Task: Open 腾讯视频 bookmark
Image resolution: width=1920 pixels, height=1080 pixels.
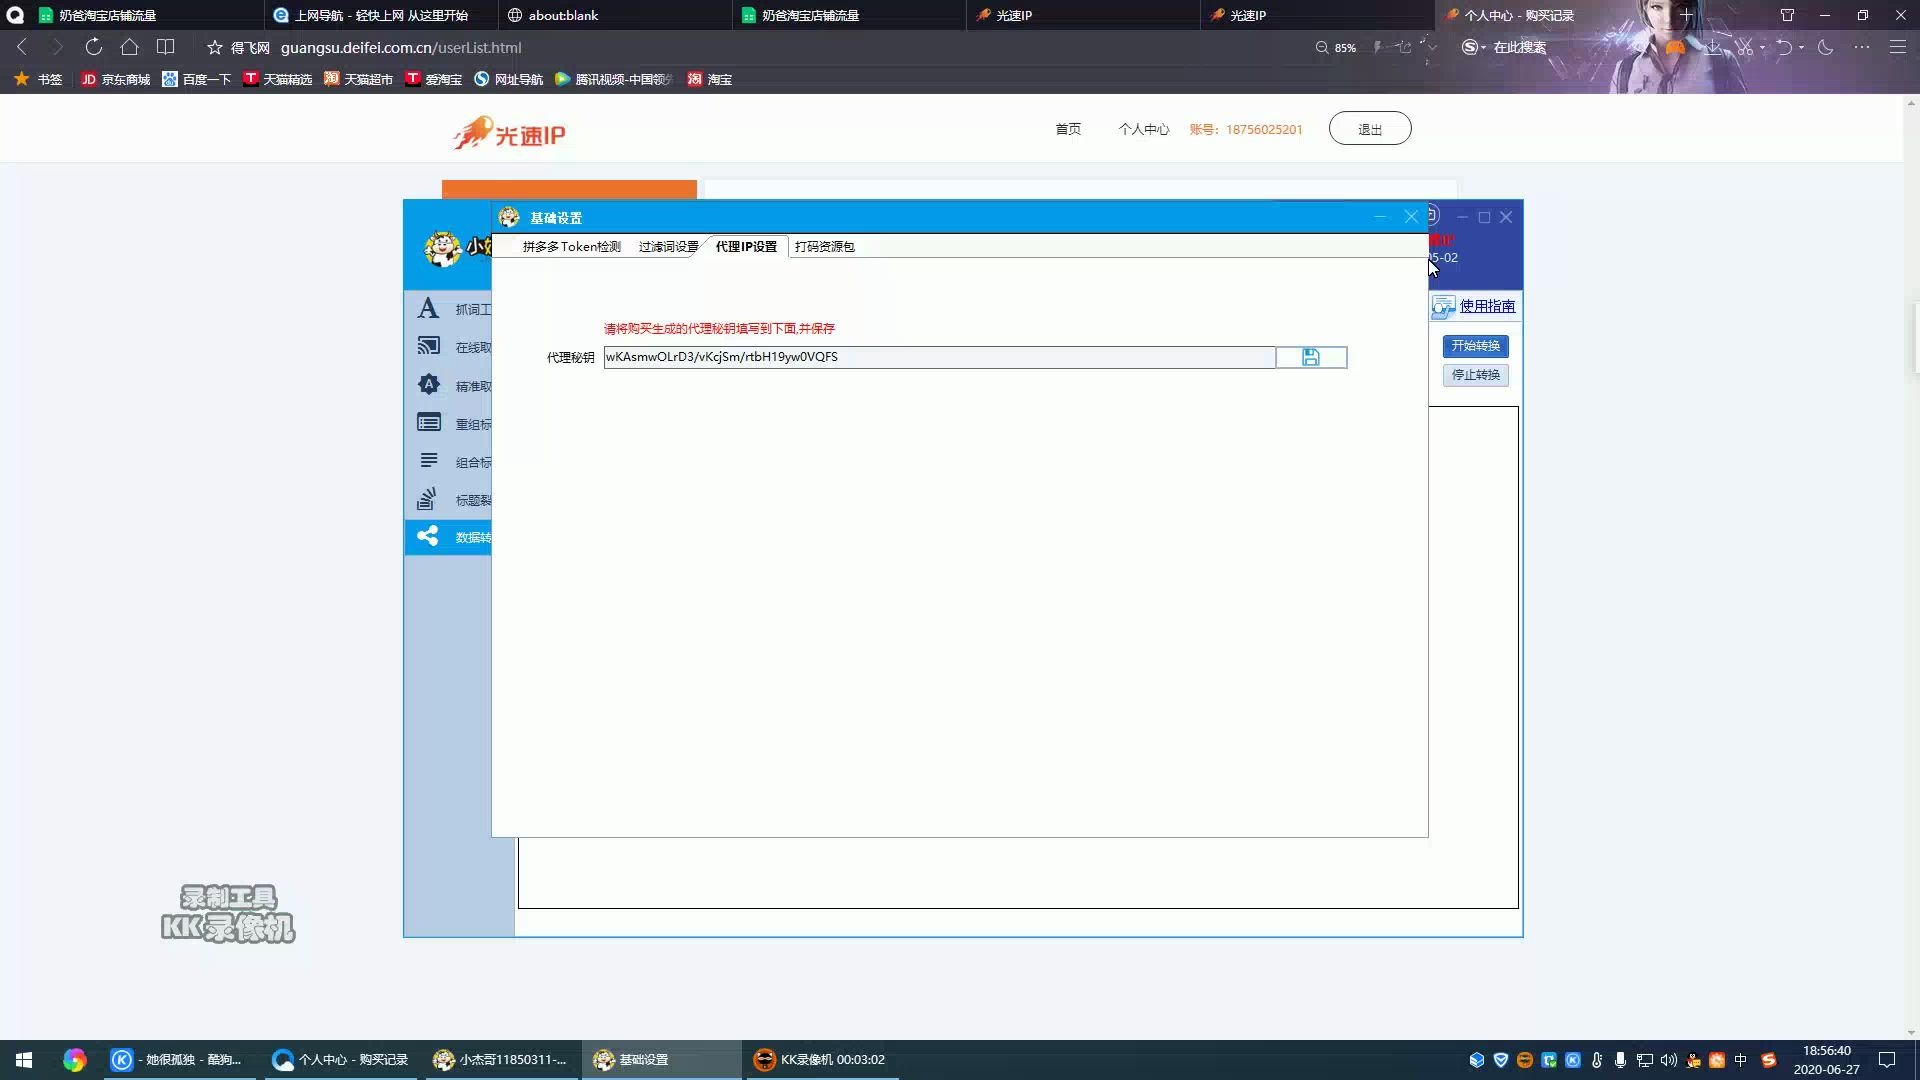Action: 614,79
